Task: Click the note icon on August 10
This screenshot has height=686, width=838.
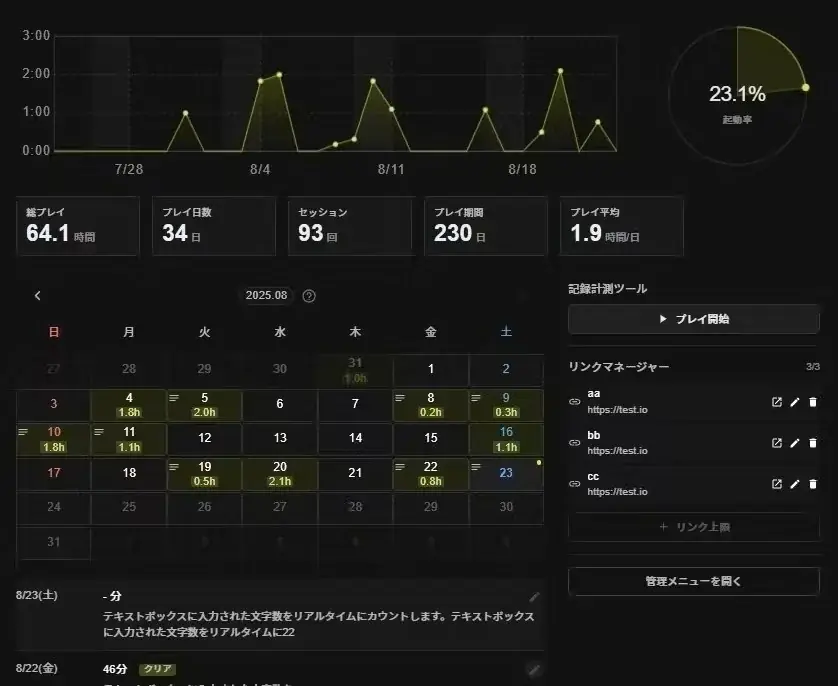Action: (23, 432)
